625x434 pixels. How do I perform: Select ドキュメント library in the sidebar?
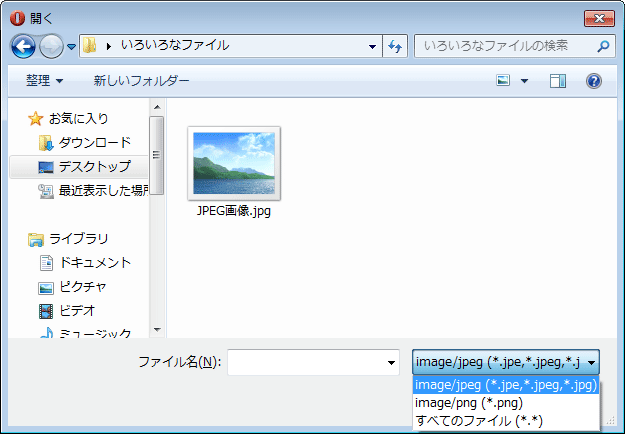95,263
